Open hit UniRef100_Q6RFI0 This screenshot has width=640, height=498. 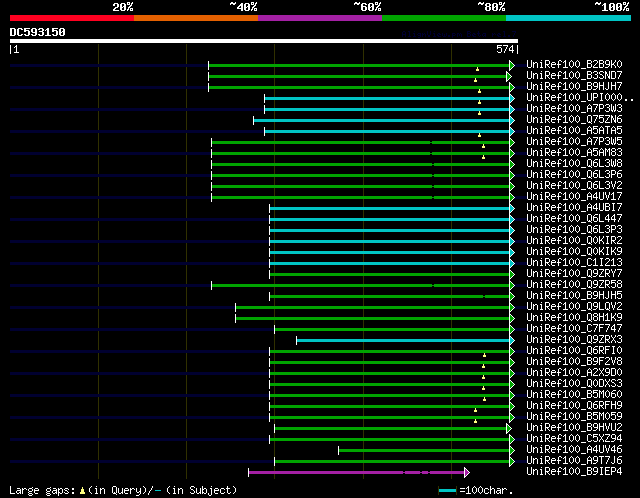click(x=574, y=351)
